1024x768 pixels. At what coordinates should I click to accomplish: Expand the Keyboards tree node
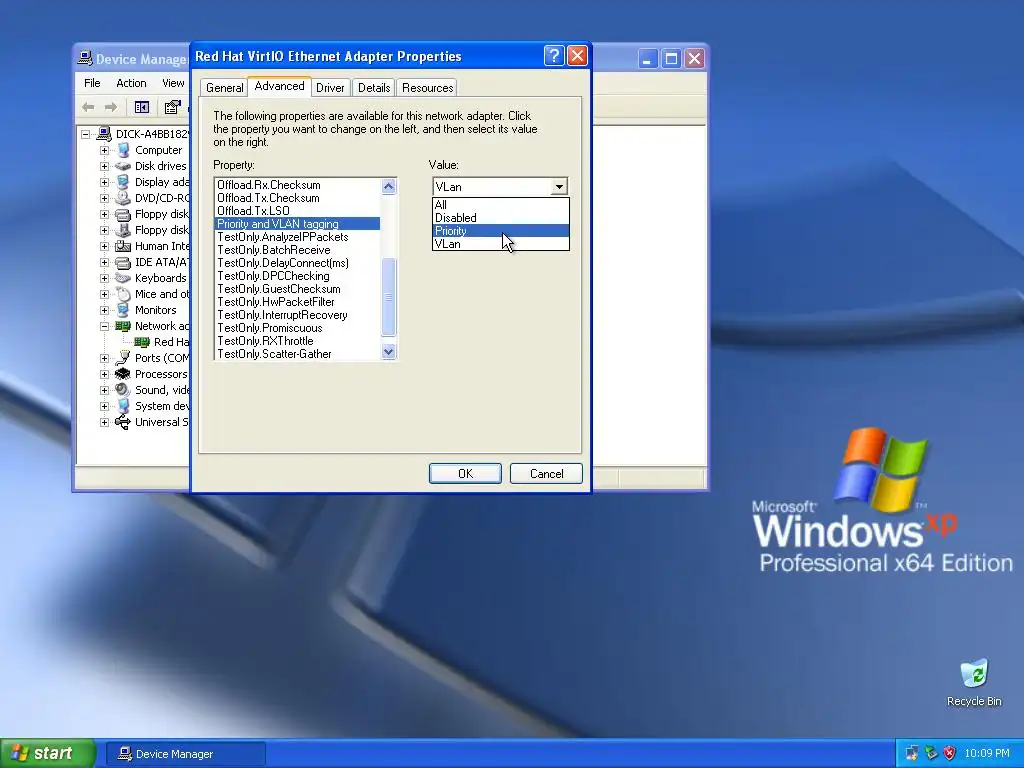(104, 278)
